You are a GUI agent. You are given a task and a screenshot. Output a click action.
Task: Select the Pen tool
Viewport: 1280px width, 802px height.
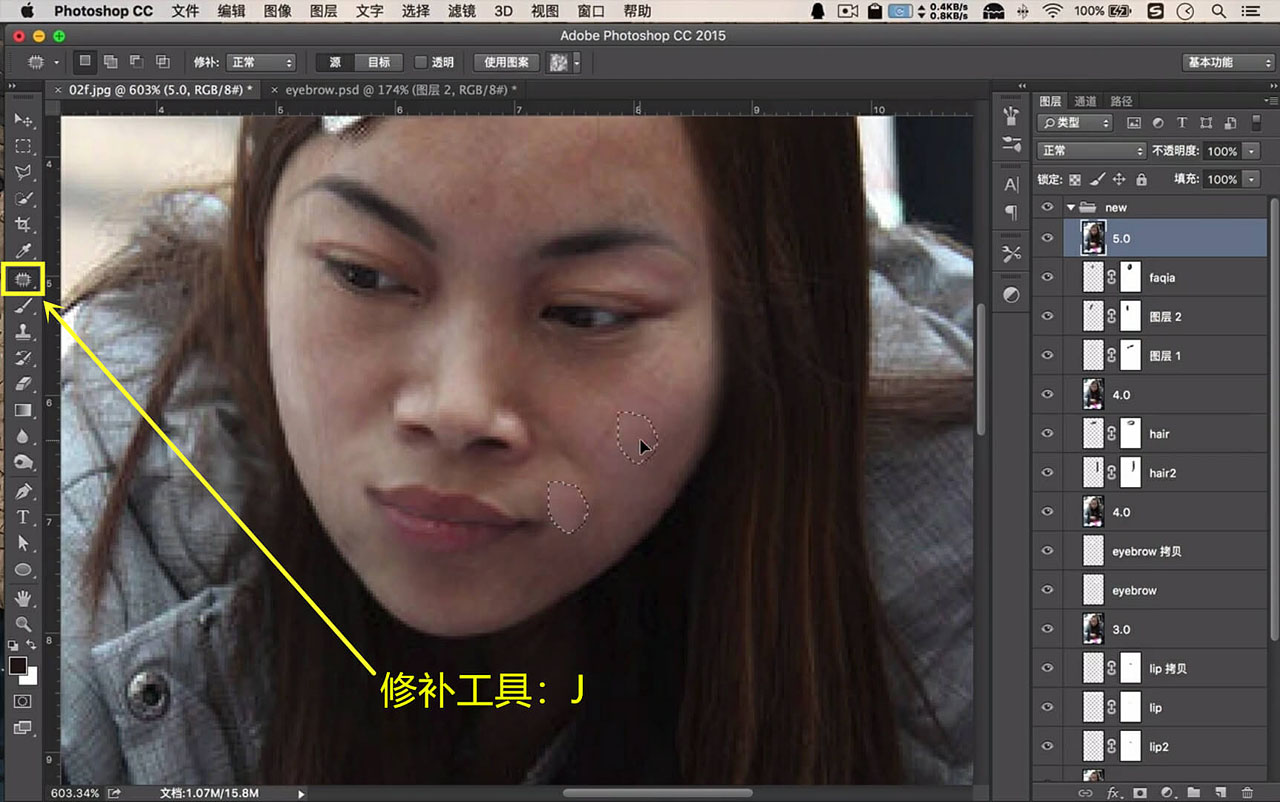[23, 491]
